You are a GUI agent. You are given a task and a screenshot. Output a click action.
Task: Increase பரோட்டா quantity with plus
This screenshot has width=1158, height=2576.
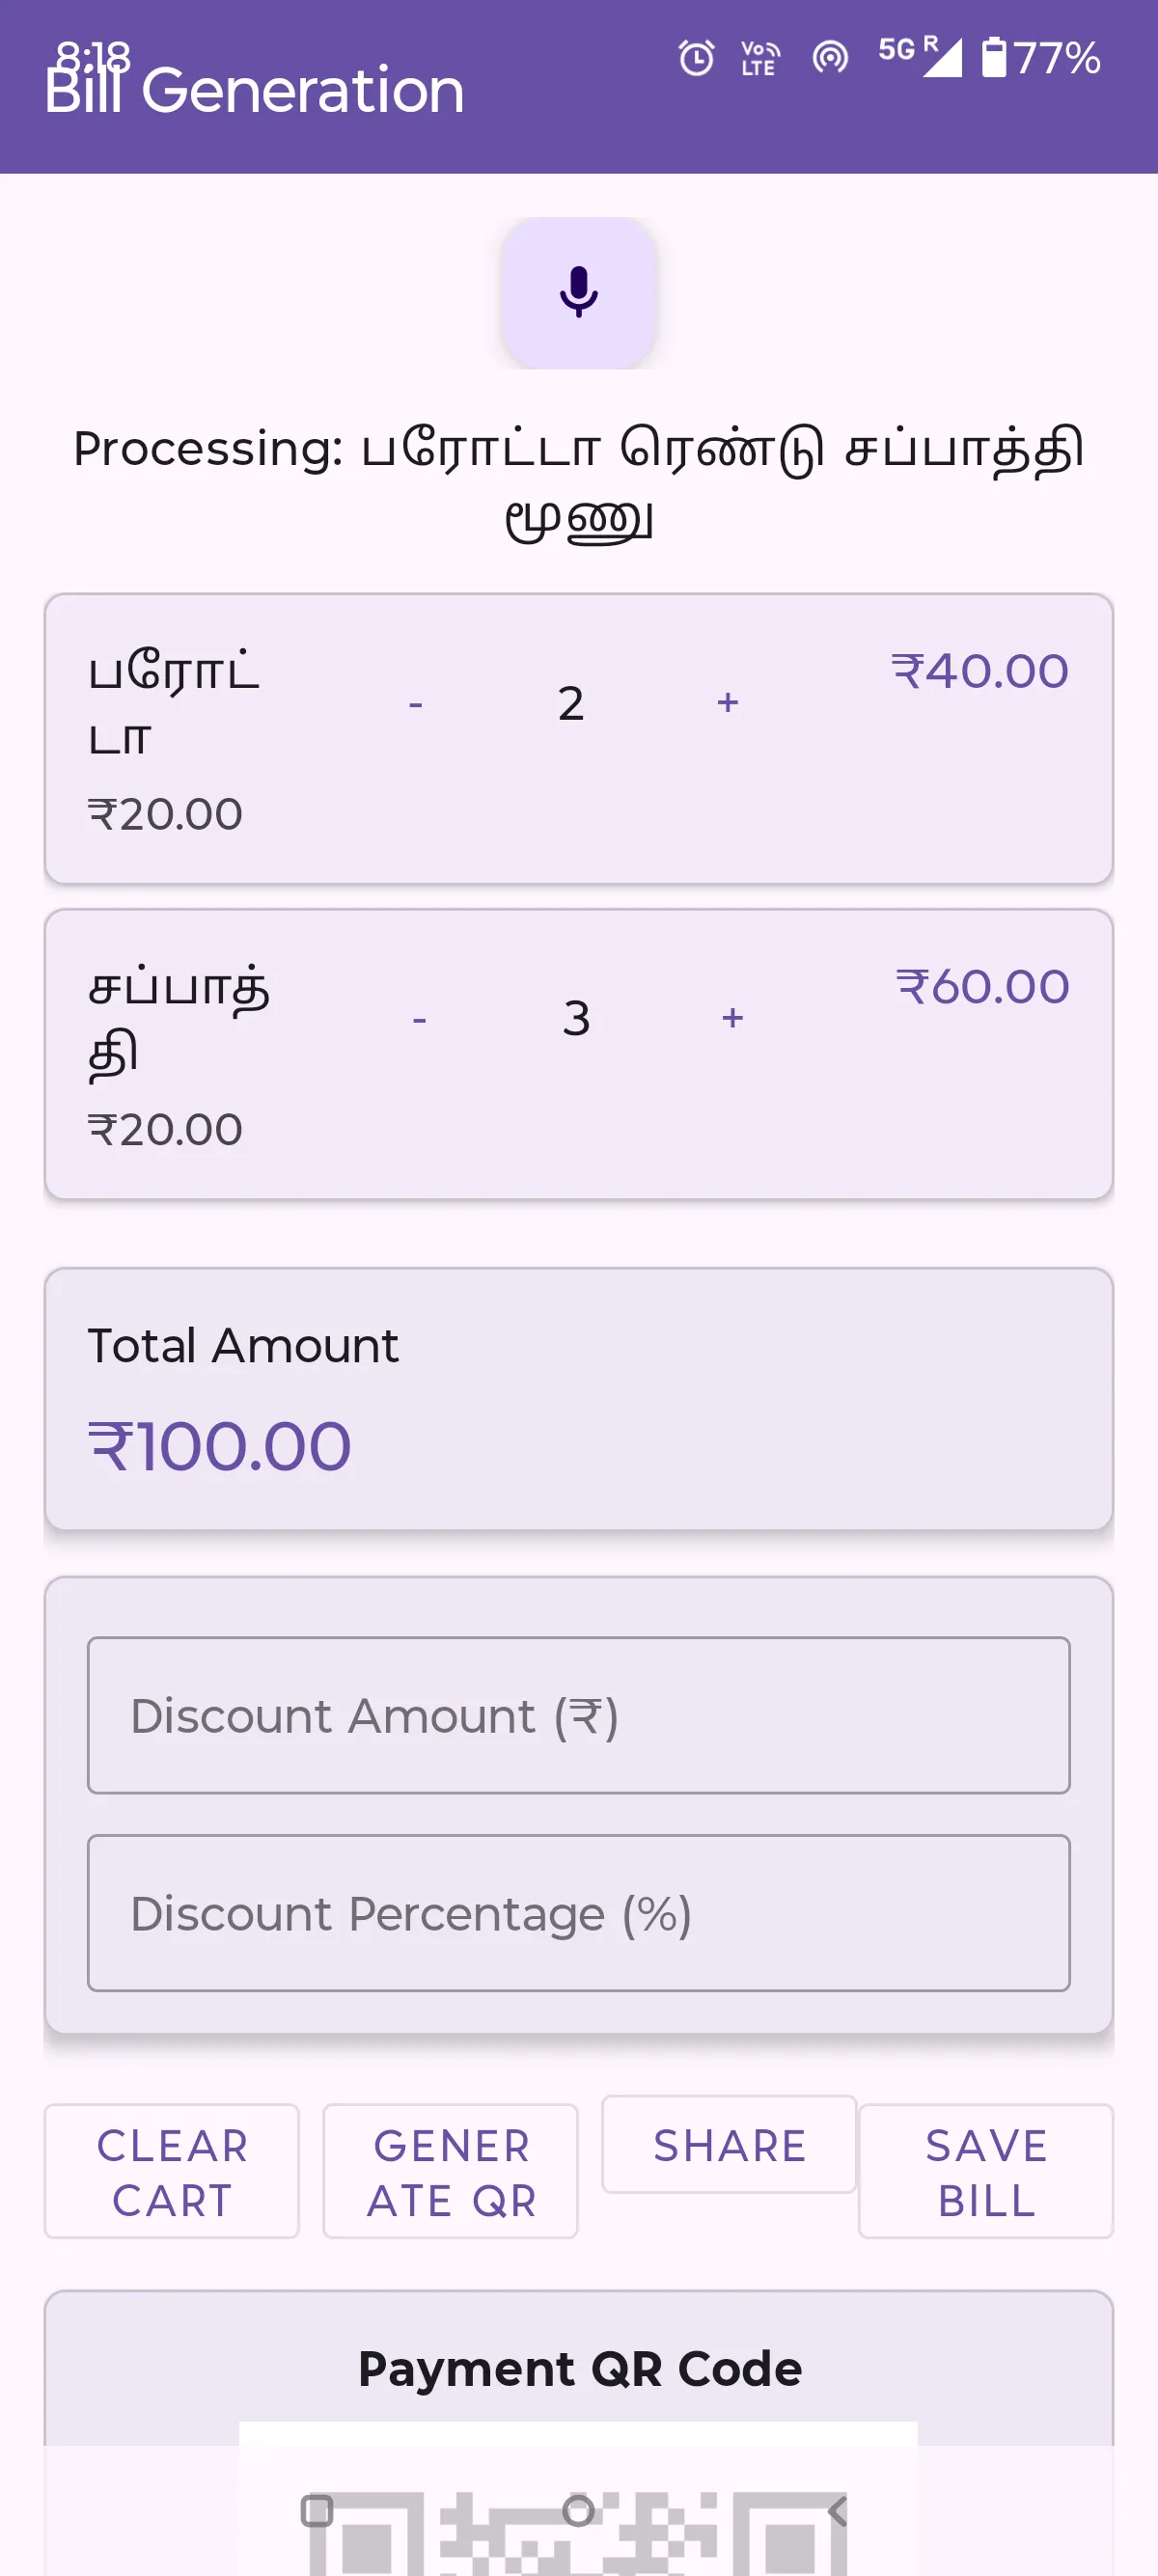[728, 702]
